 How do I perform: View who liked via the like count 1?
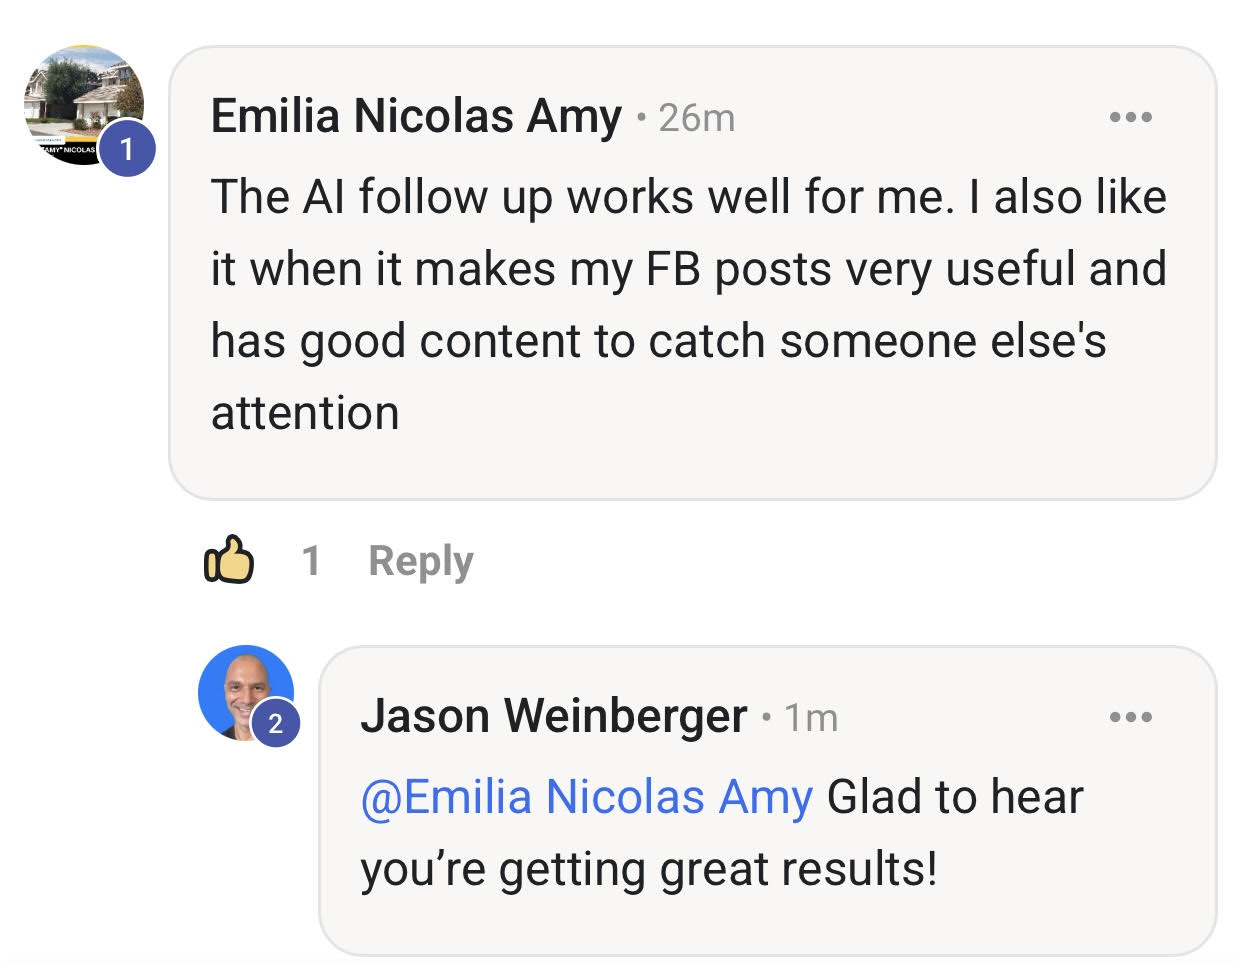click(311, 560)
